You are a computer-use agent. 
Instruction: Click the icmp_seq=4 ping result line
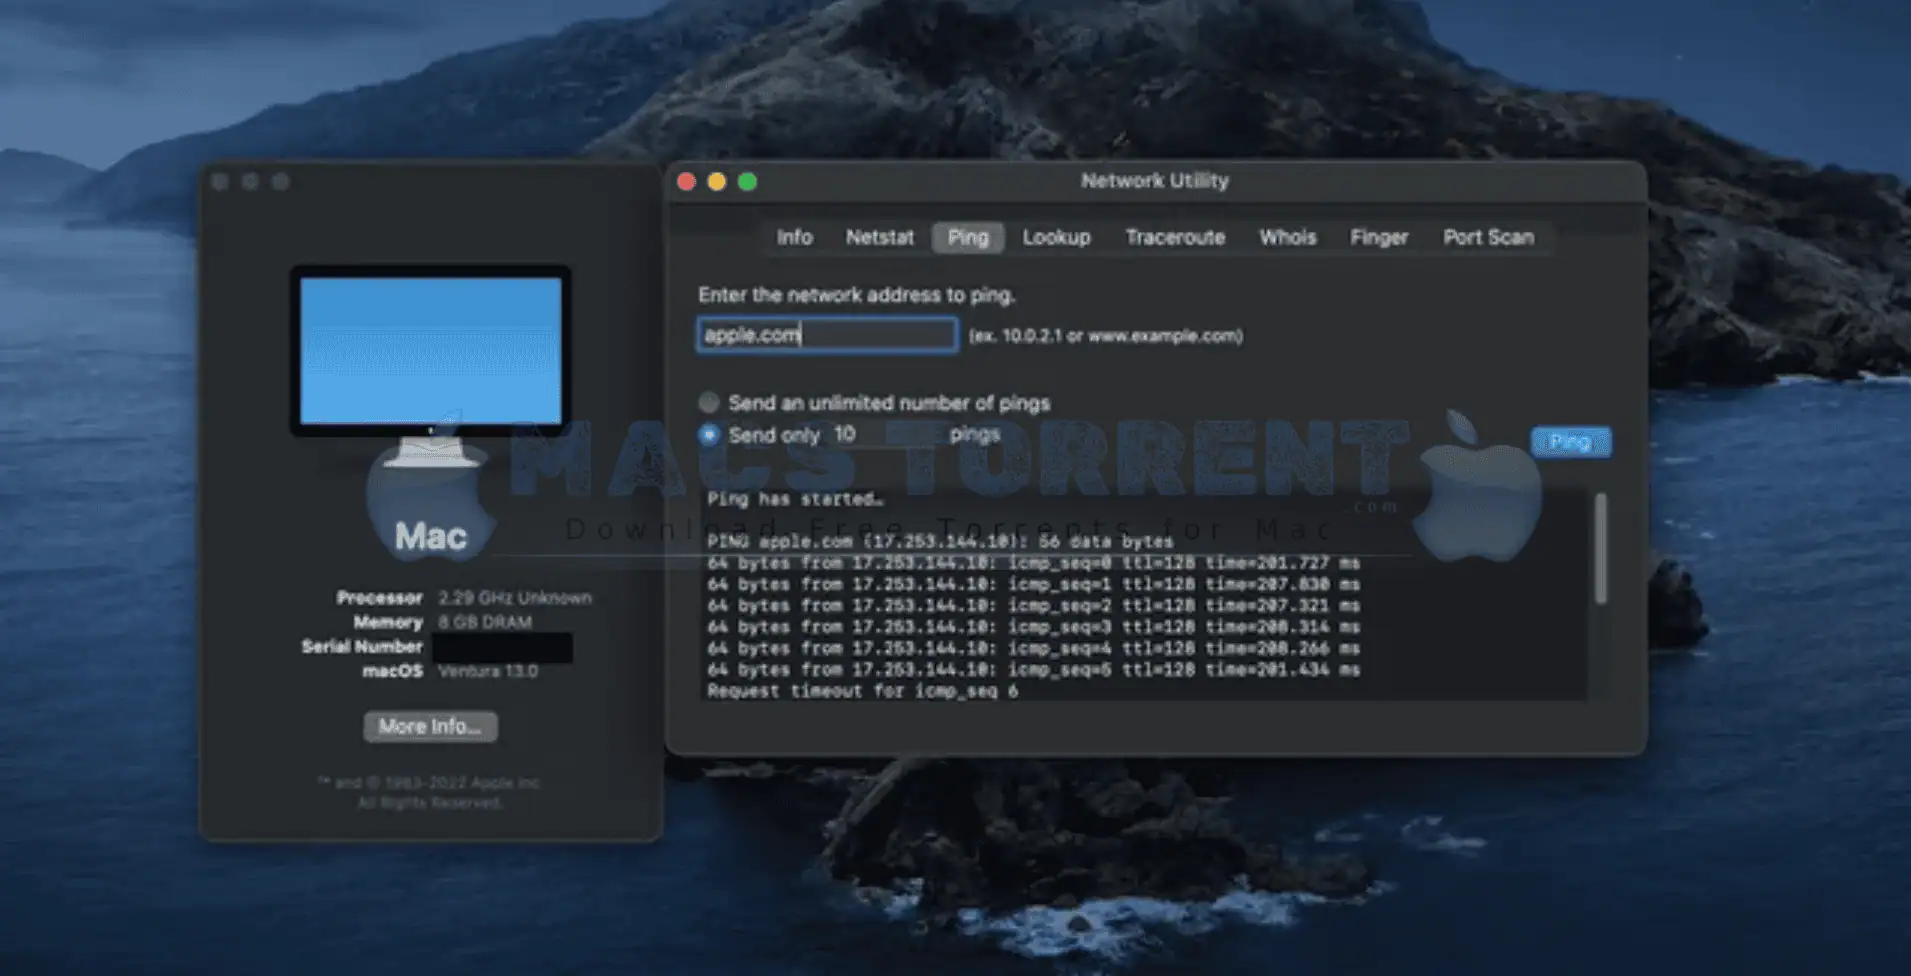click(x=1033, y=648)
